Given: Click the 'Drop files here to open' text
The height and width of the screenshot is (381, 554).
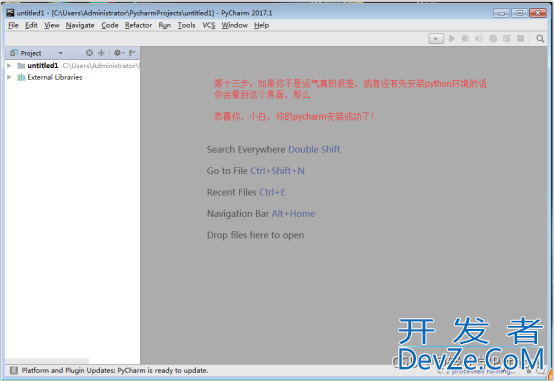Looking at the screenshot, I should tap(255, 235).
